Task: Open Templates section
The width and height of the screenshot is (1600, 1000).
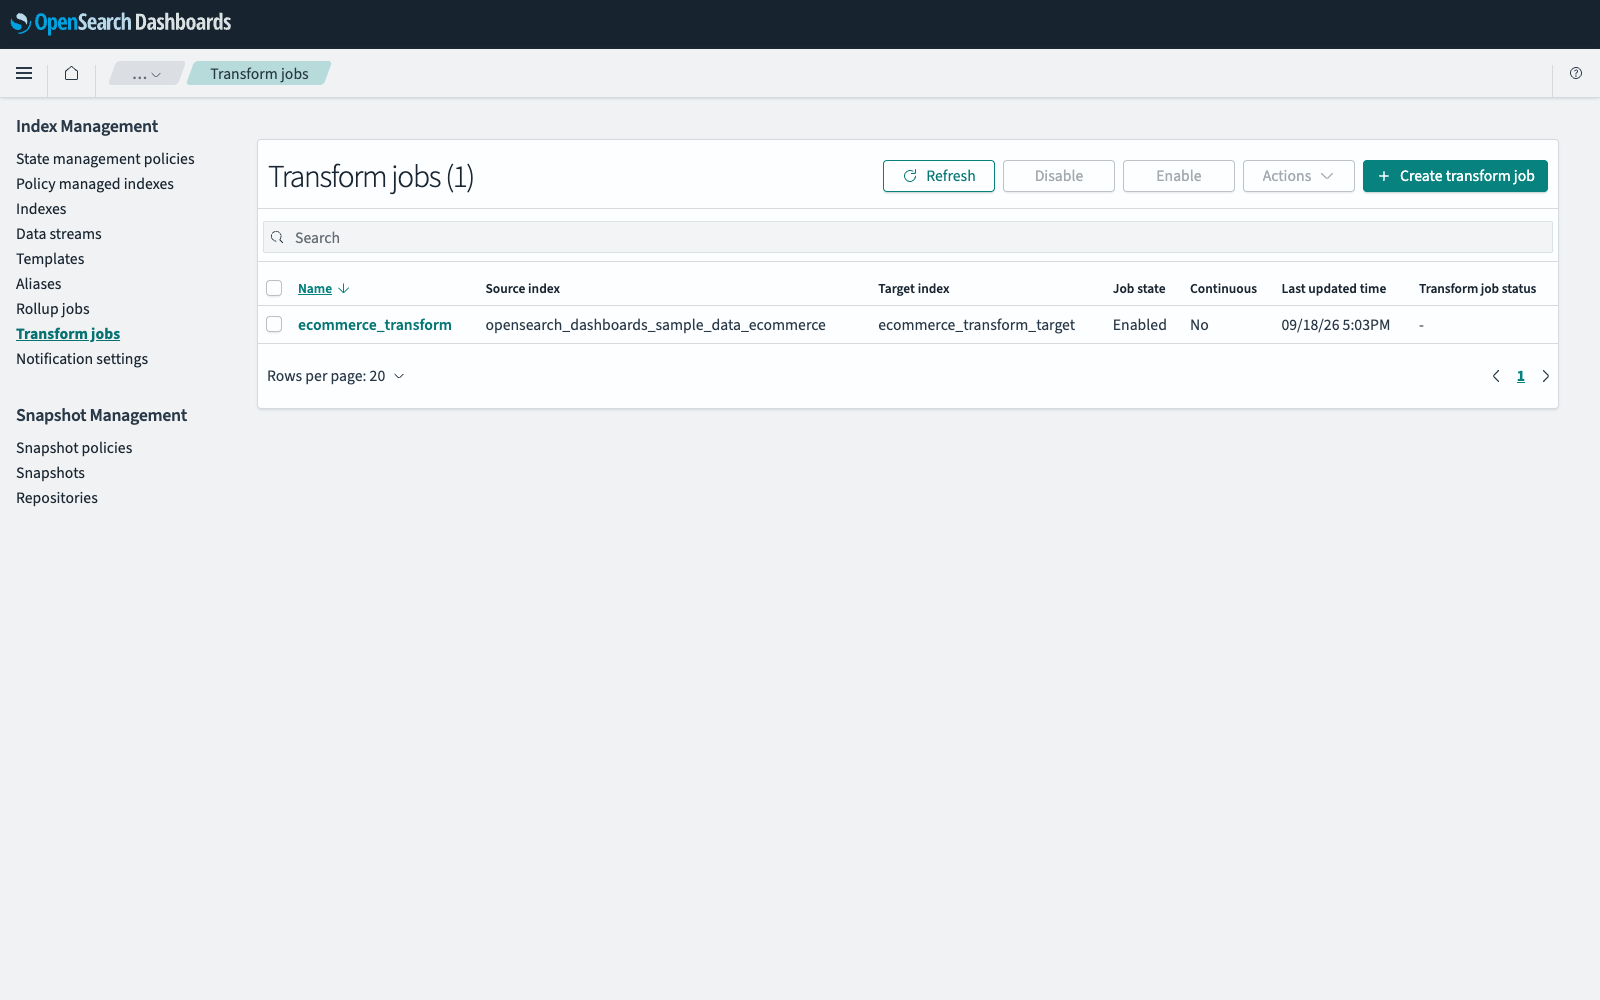Action: coord(50,259)
